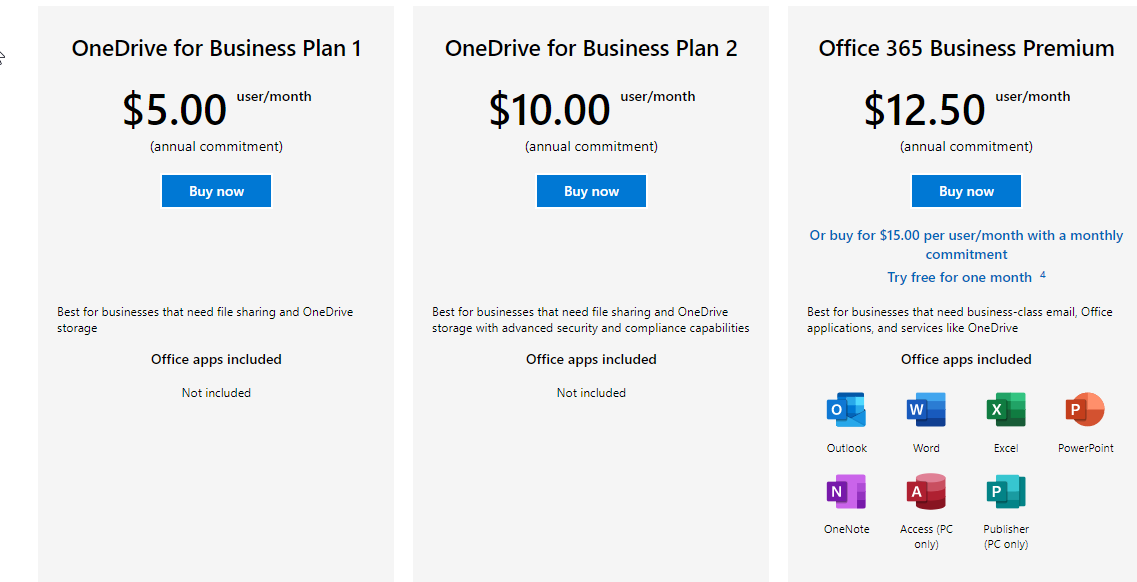Click the Publisher app icon
The height and width of the screenshot is (582, 1137).
point(1005,491)
